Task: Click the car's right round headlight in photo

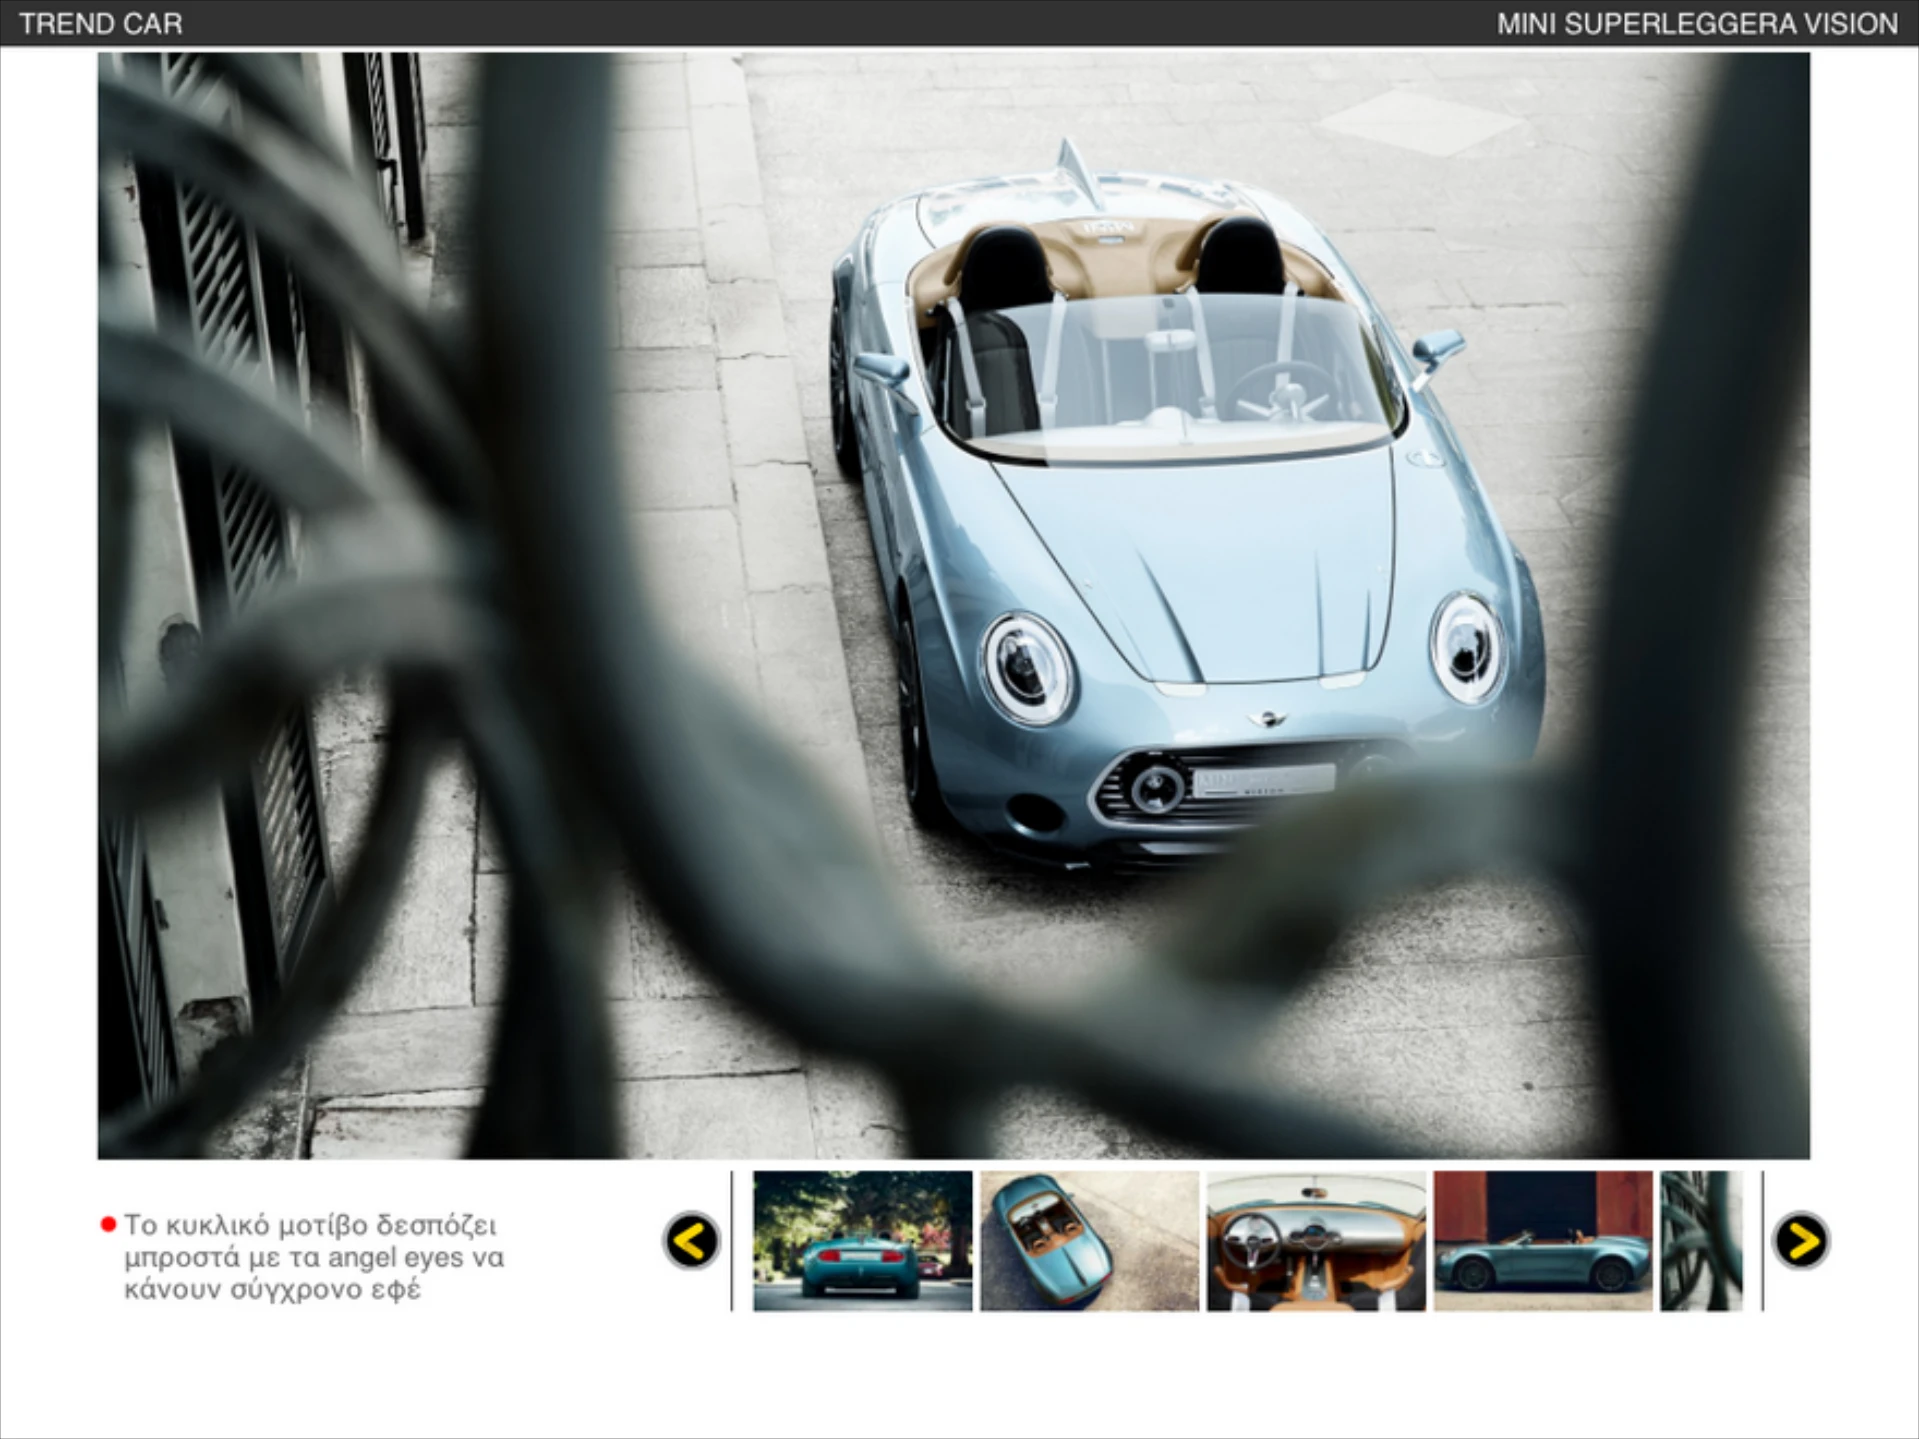Action: 1466,647
